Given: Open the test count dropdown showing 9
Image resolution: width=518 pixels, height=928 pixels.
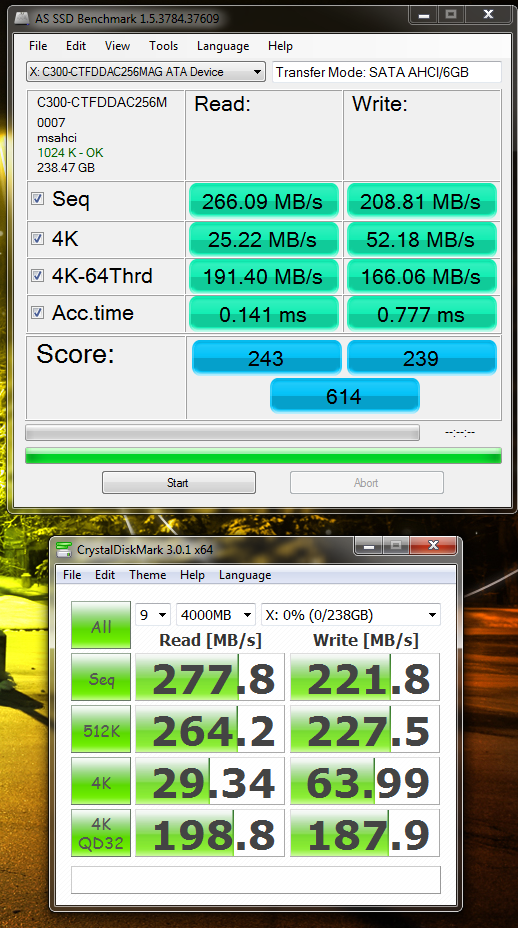Looking at the screenshot, I should coord(153,615).
